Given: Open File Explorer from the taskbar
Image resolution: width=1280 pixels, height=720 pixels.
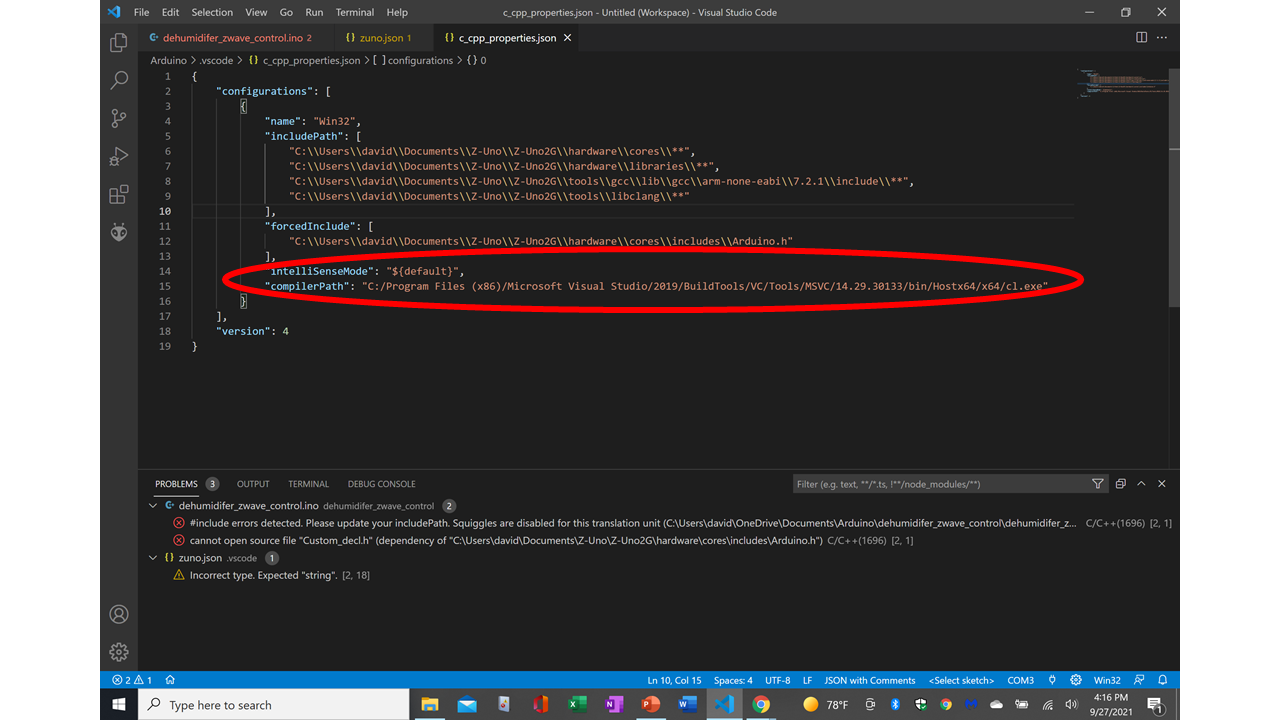Looking at the screenshot, I should pos(430,705).
